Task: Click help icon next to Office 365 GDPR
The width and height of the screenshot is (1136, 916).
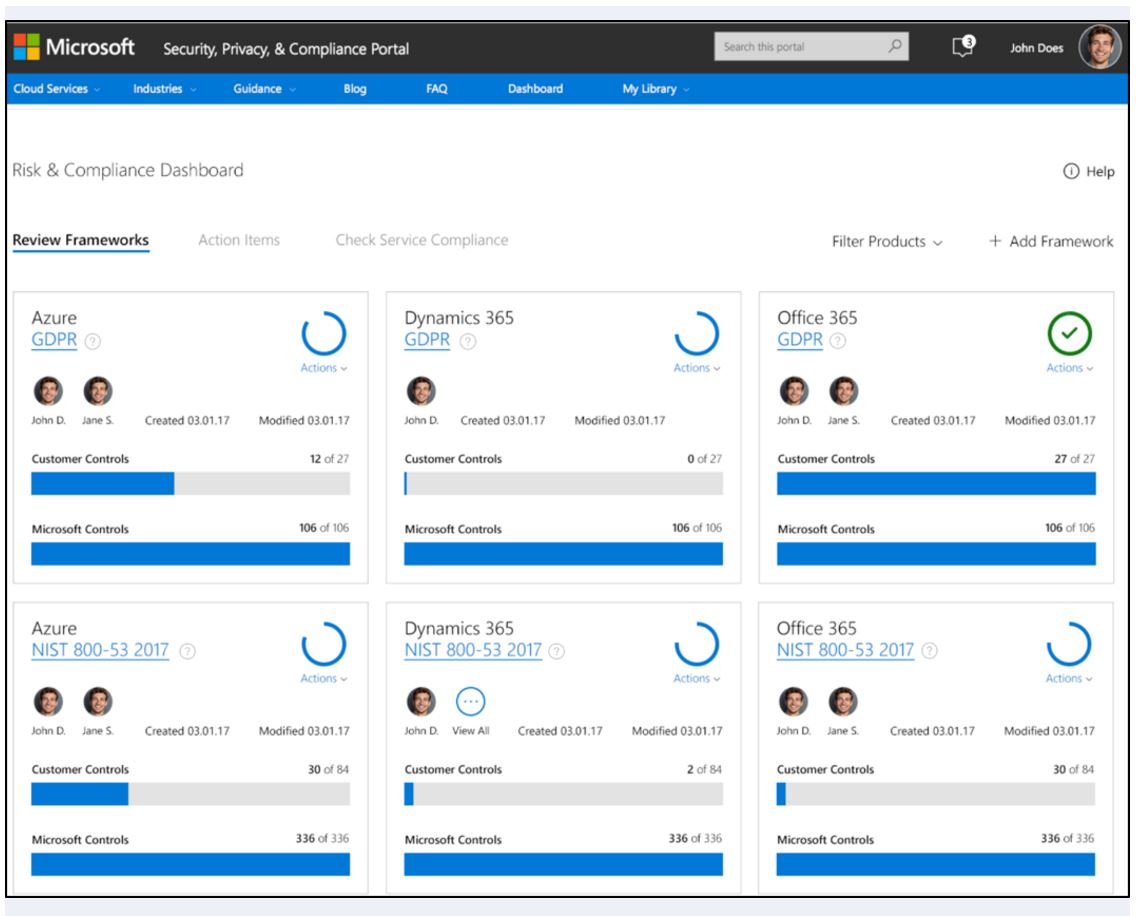Action: (x=838, y=341)
